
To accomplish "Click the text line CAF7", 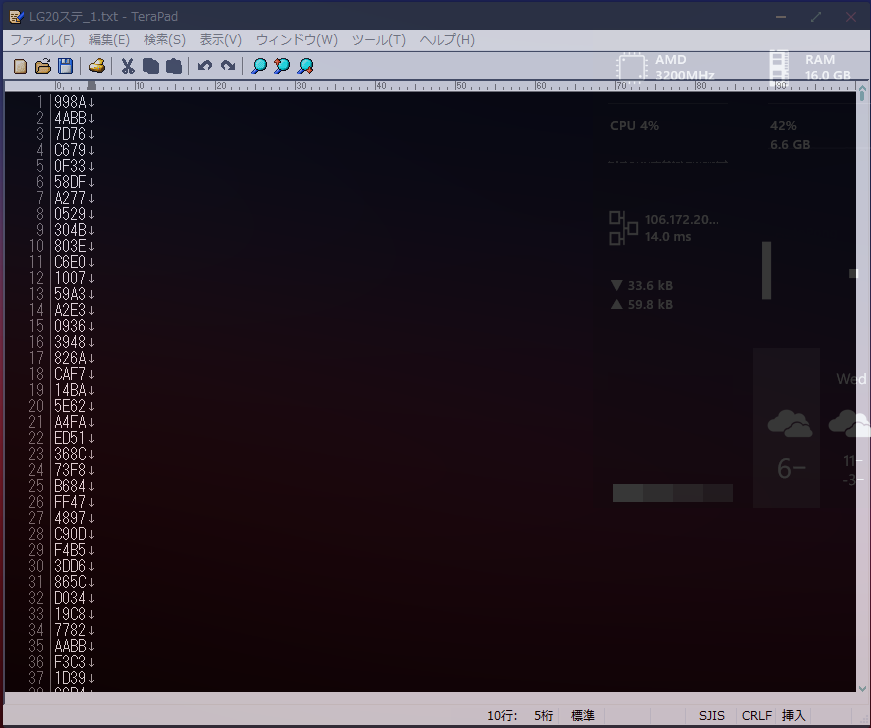I will tap(70, 374).
